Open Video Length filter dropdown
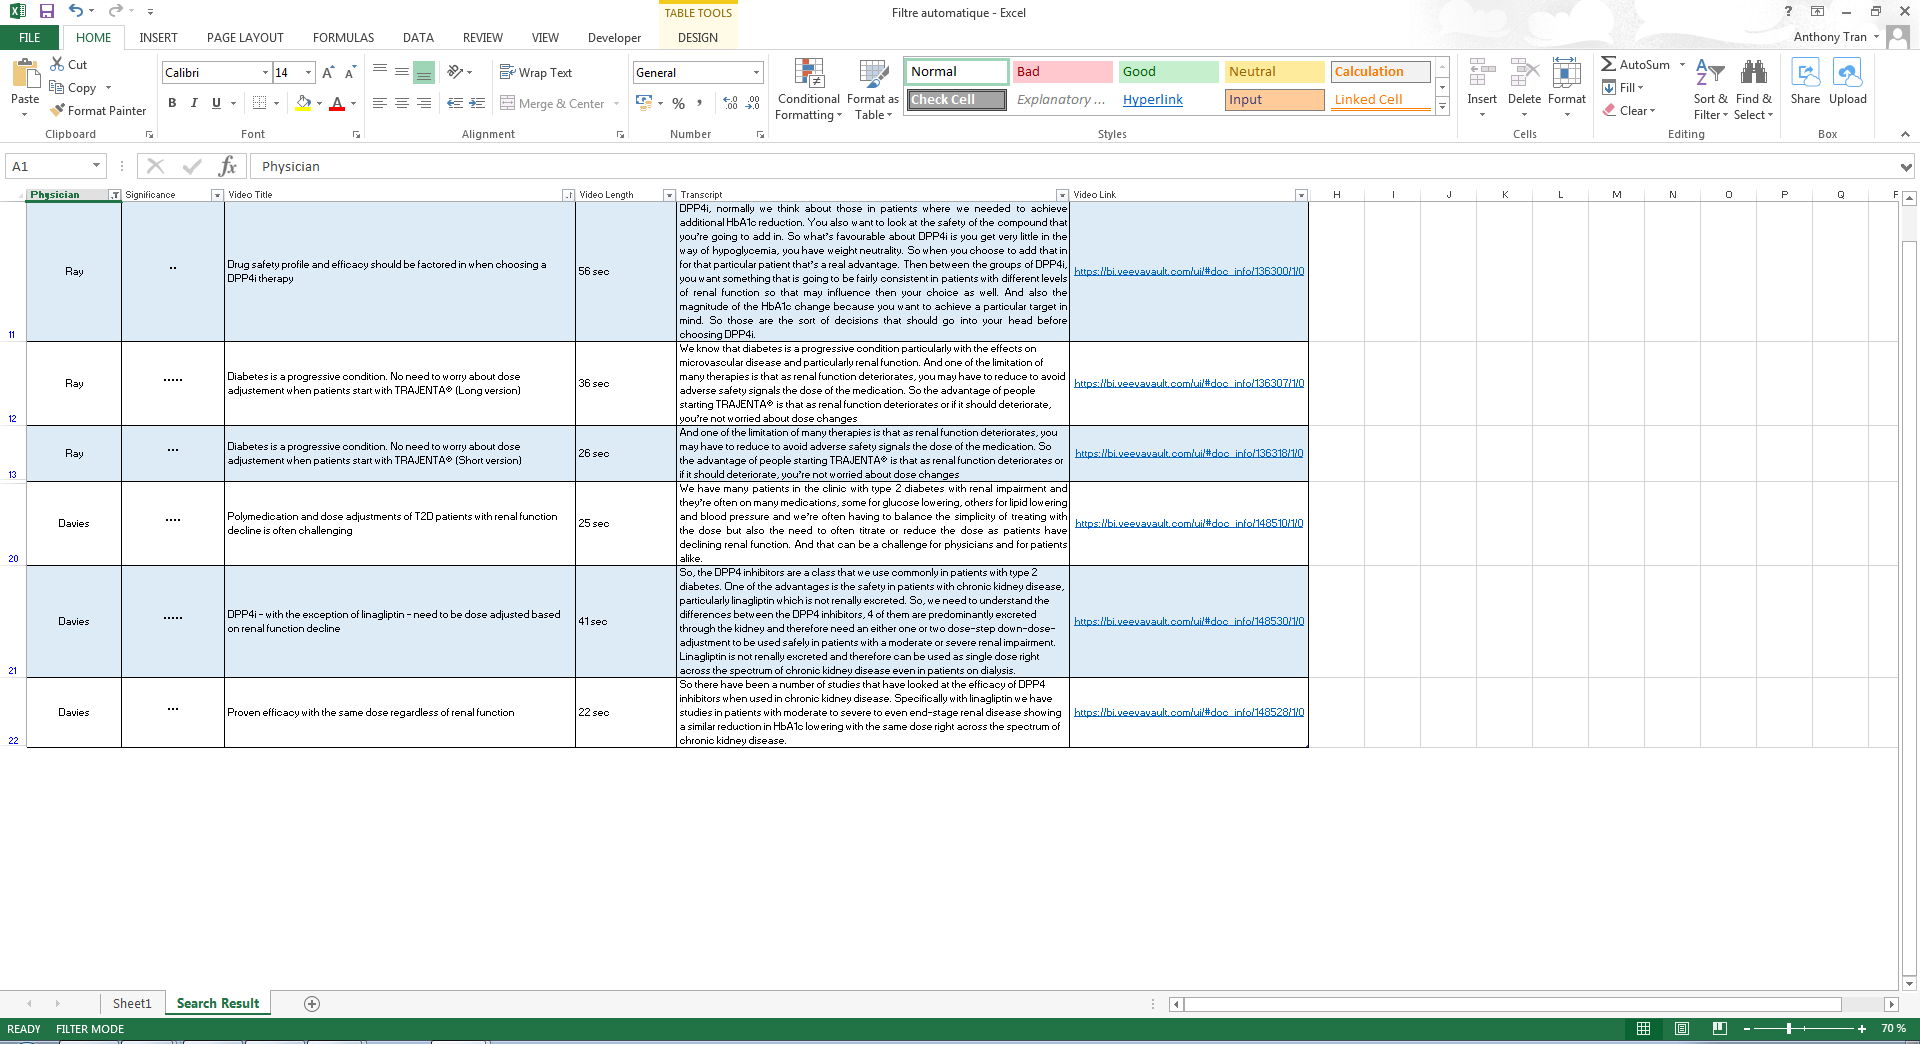The height and width of the screenshot is (1044, 1920). click(669, 195)
